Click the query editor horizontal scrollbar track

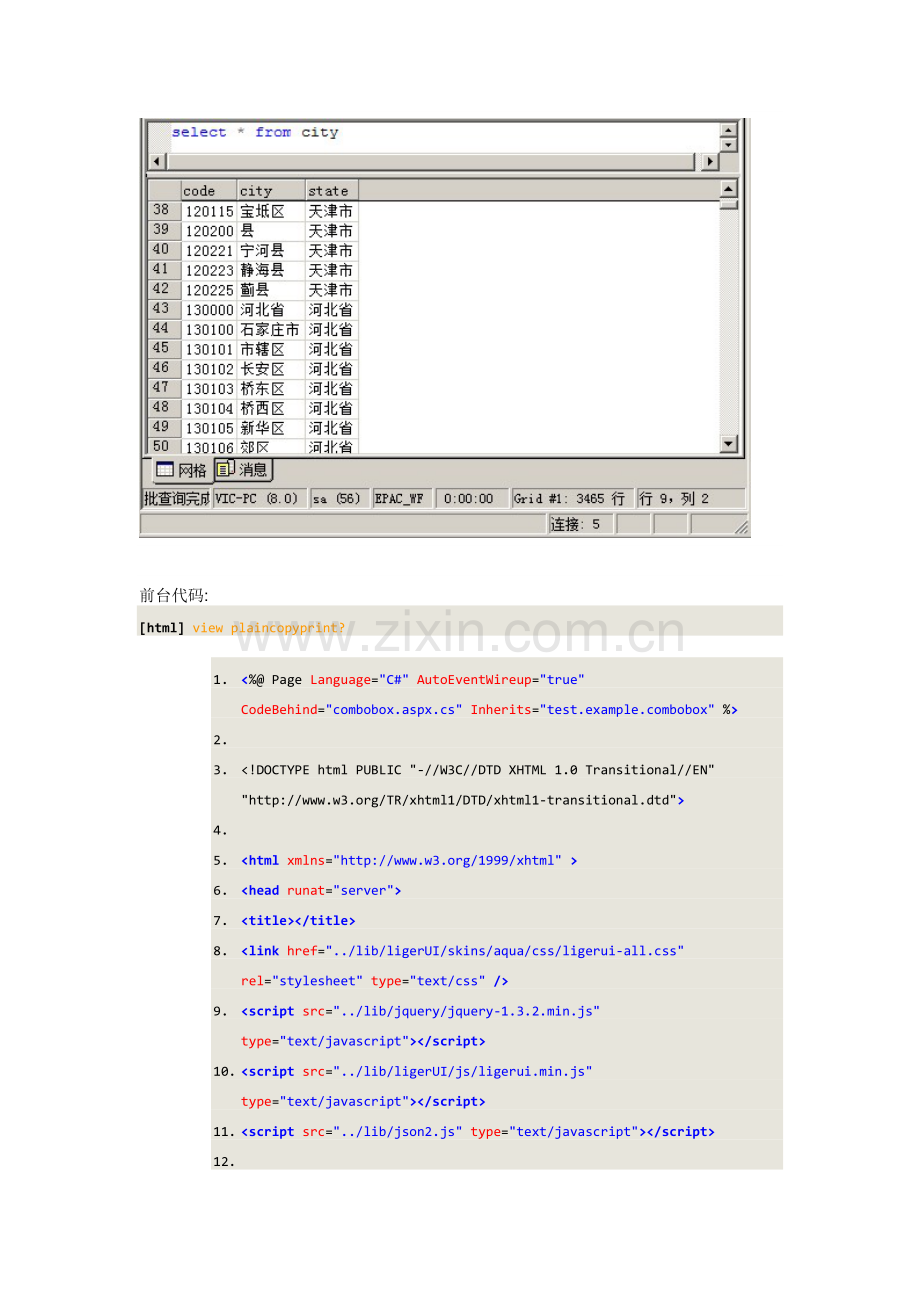click(433, 161)
